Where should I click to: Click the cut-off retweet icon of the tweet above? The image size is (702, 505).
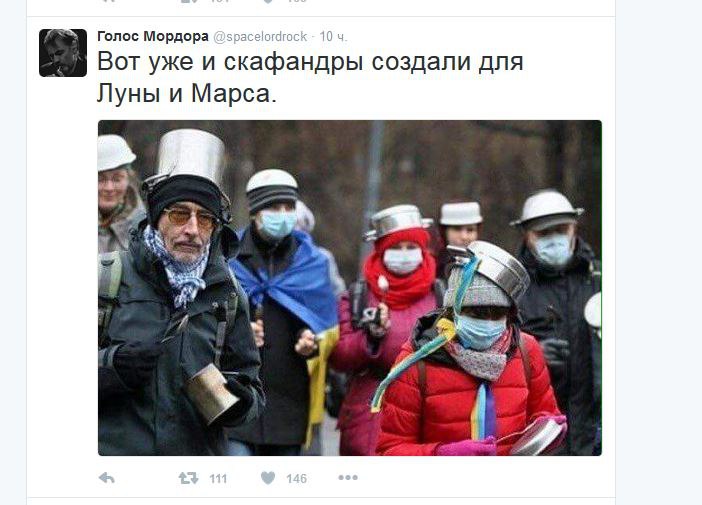pyautogui.click(x=188, y=1)
